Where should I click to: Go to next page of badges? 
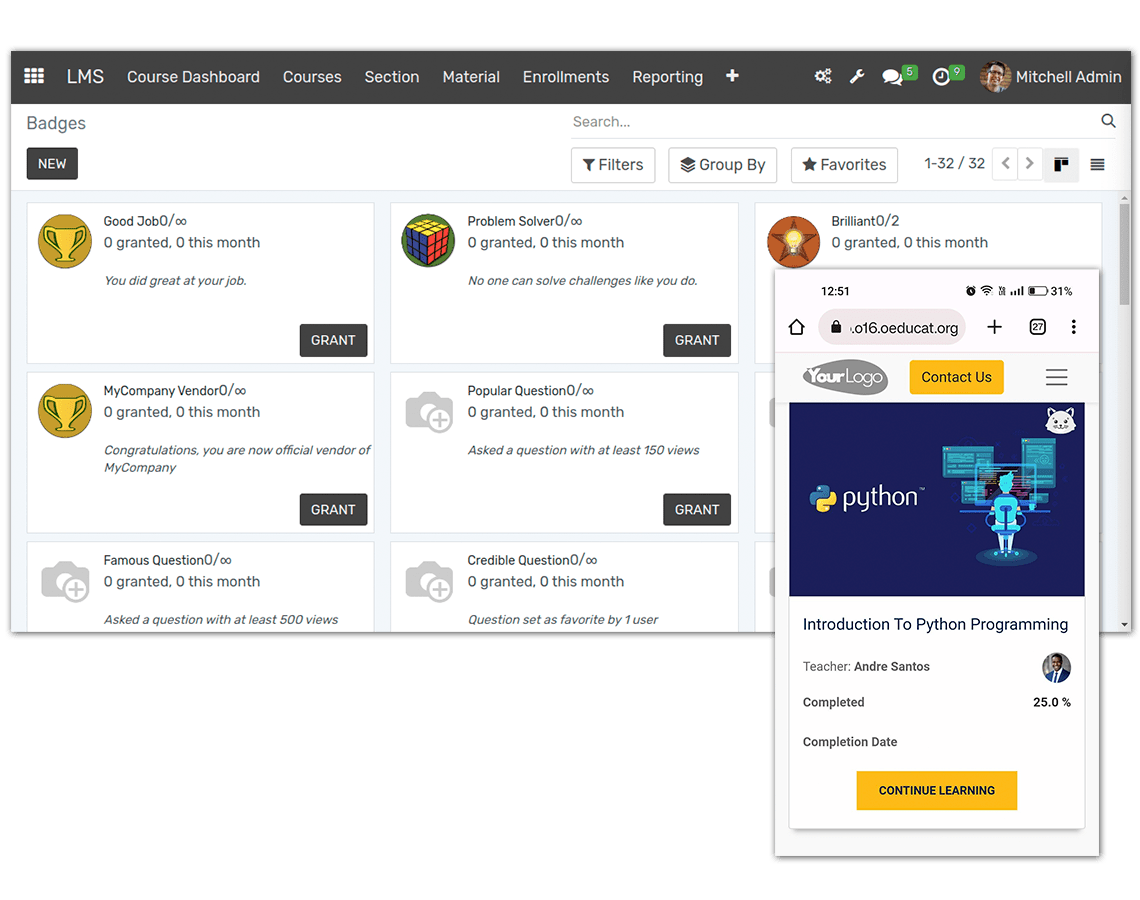tap(1029, 164)
